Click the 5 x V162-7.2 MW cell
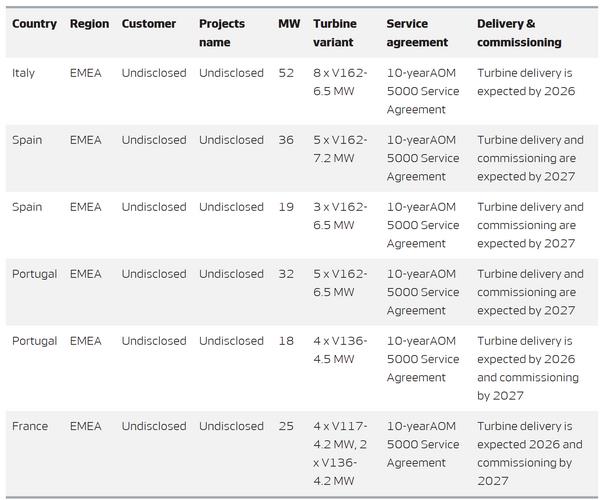 (340, 149)
